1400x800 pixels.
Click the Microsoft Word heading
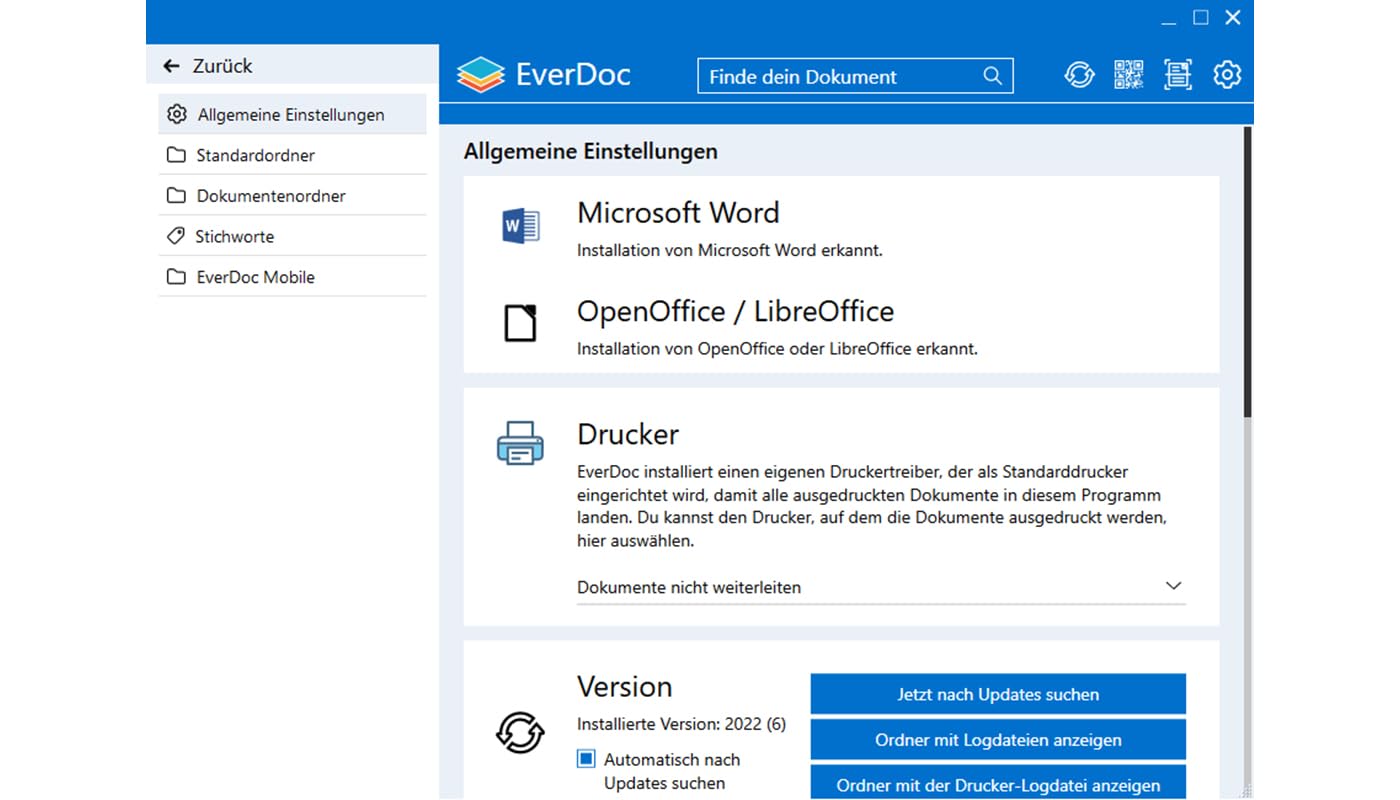[678, 213]
